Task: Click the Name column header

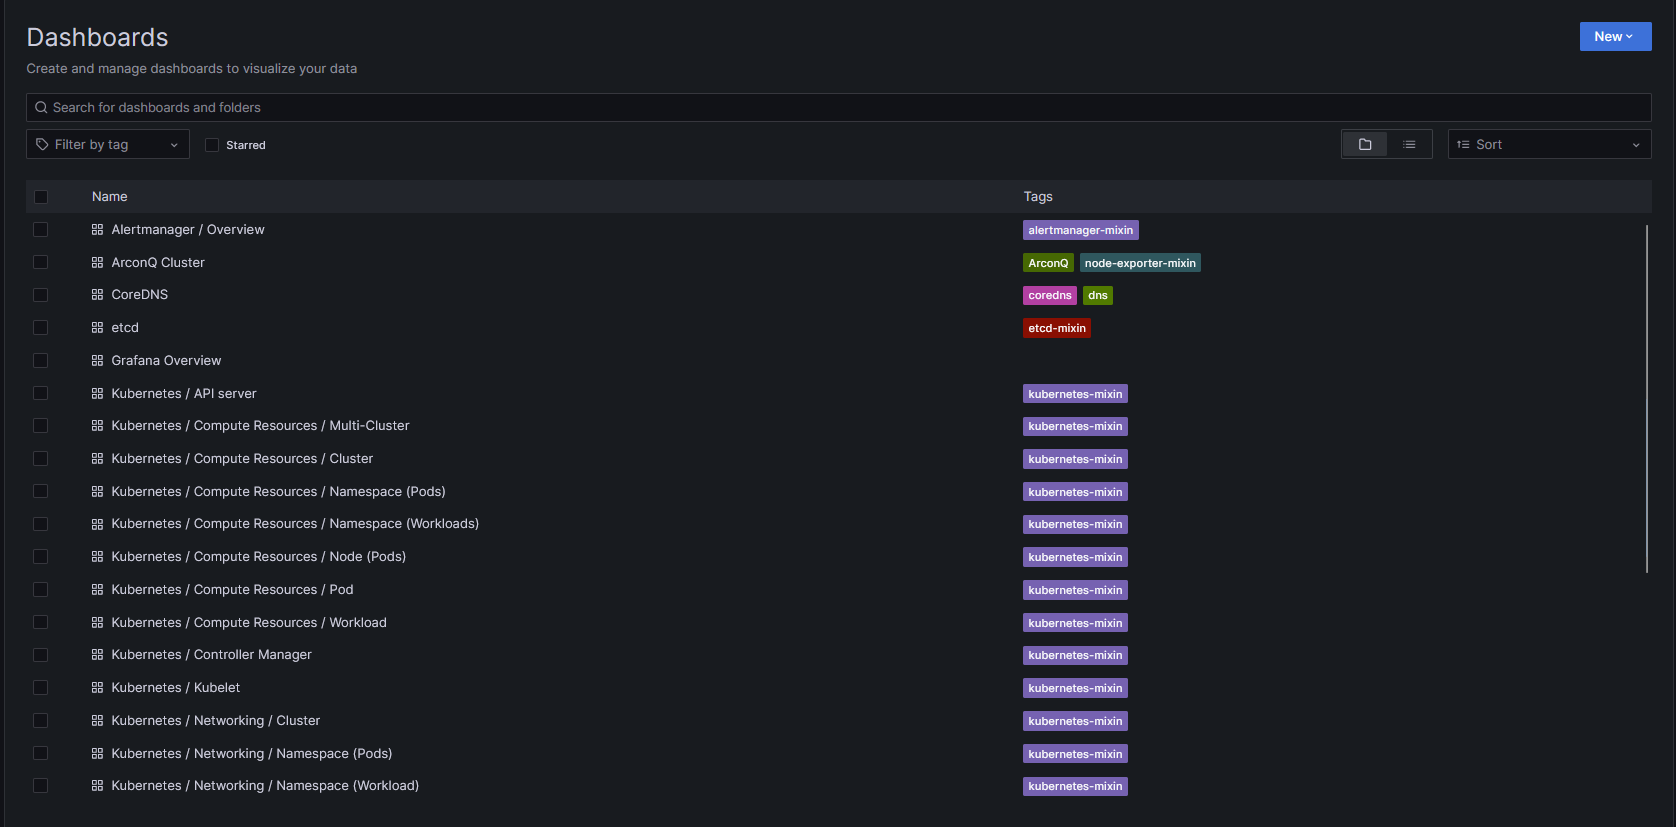Action: (x=110, y=197)
